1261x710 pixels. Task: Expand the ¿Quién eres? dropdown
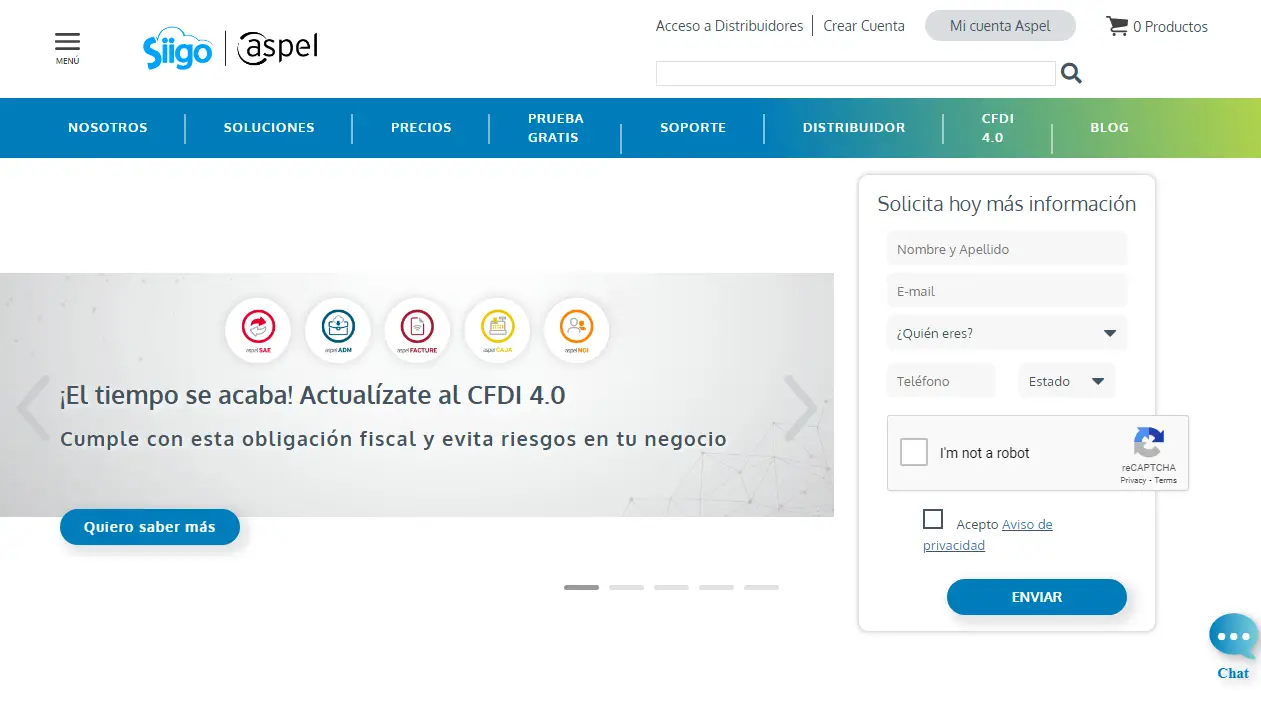[1007, 333]
